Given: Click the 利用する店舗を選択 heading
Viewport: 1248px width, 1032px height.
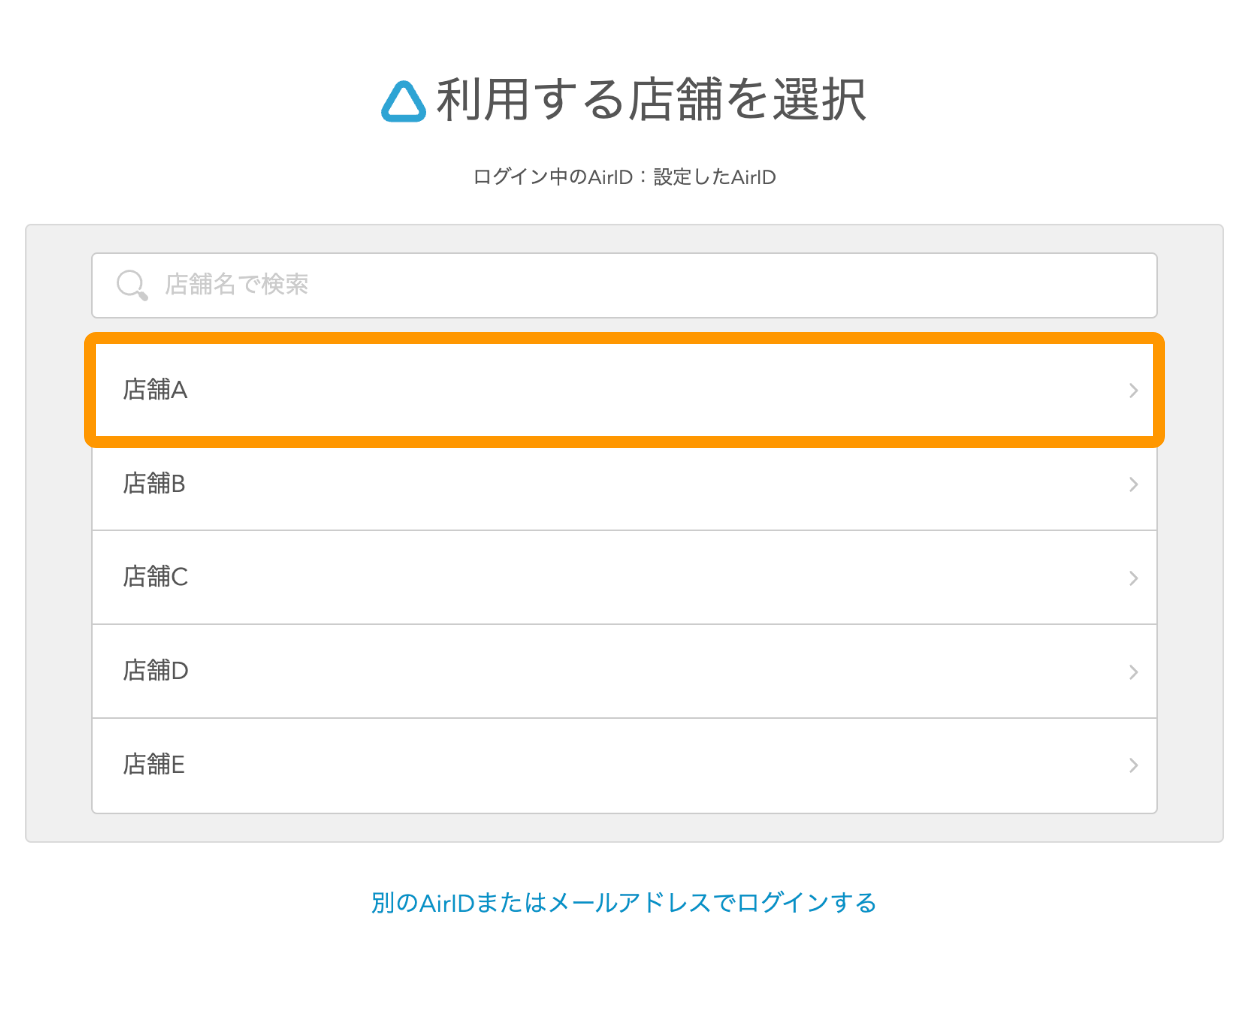Looking at the screenshot, I should point(651,101).
